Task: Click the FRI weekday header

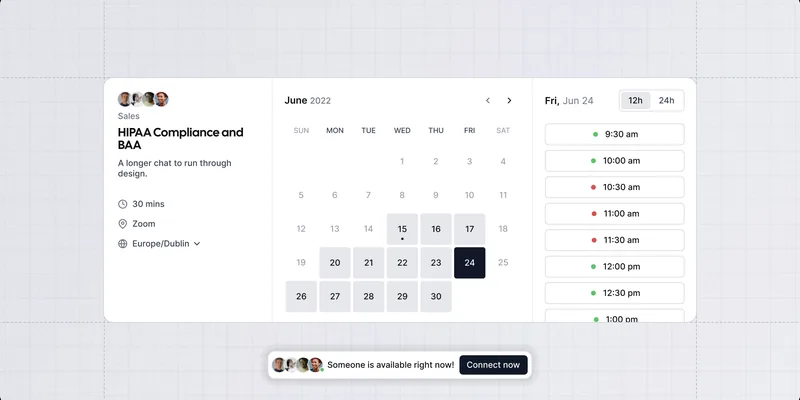Action: click(469, 131)
